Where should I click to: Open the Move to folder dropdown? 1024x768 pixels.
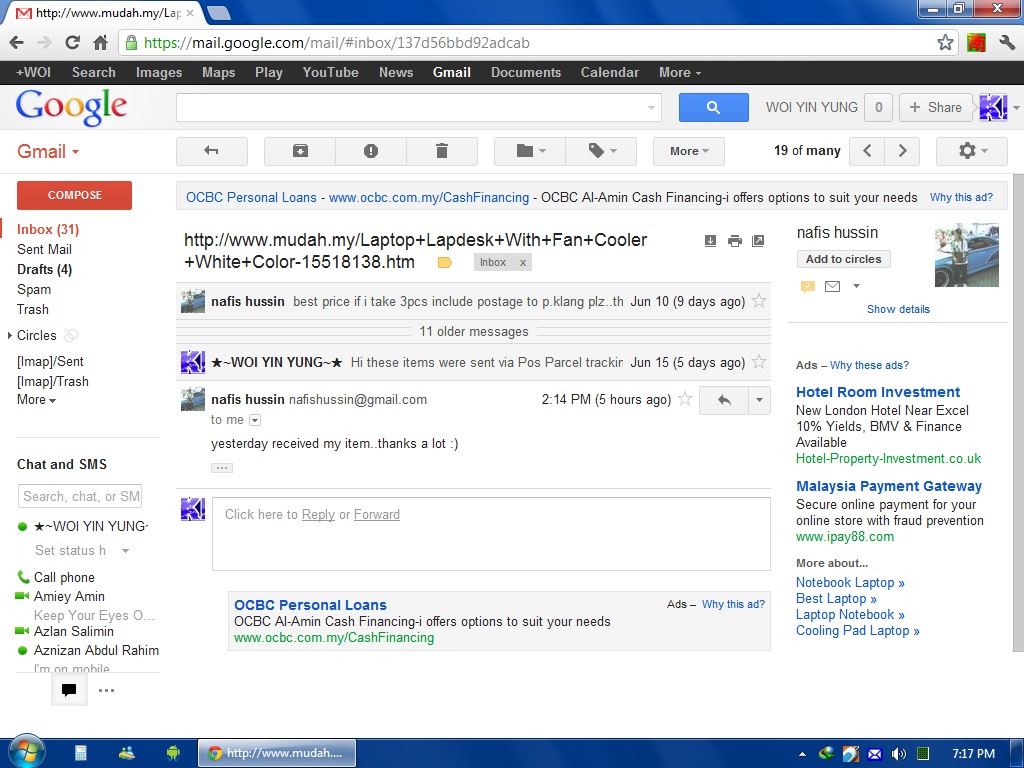[x=530, y=151]
